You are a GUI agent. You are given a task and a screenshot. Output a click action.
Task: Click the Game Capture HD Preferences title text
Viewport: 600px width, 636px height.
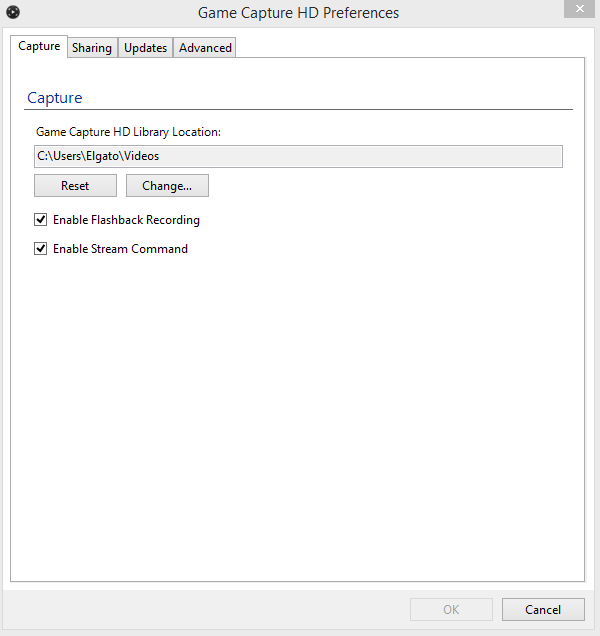click(x=298, y=13)
